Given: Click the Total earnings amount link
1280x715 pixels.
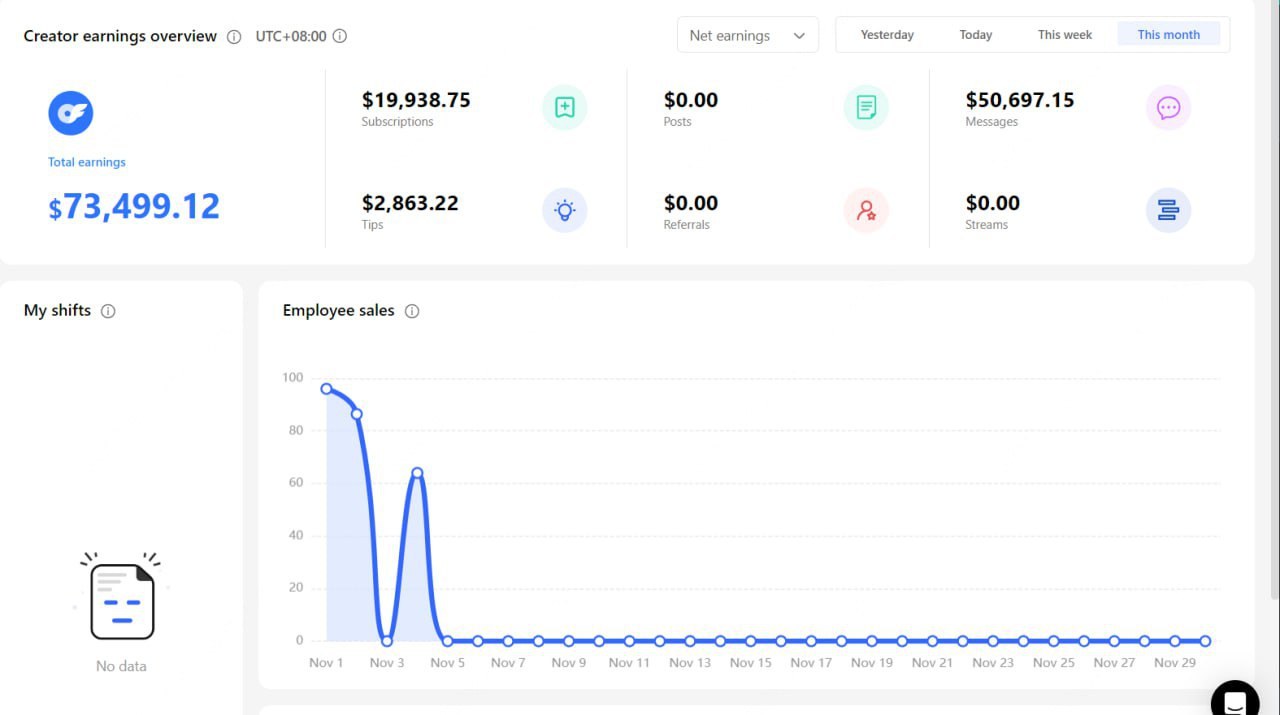Looking at the screenshot, I should tap(134, 206).
